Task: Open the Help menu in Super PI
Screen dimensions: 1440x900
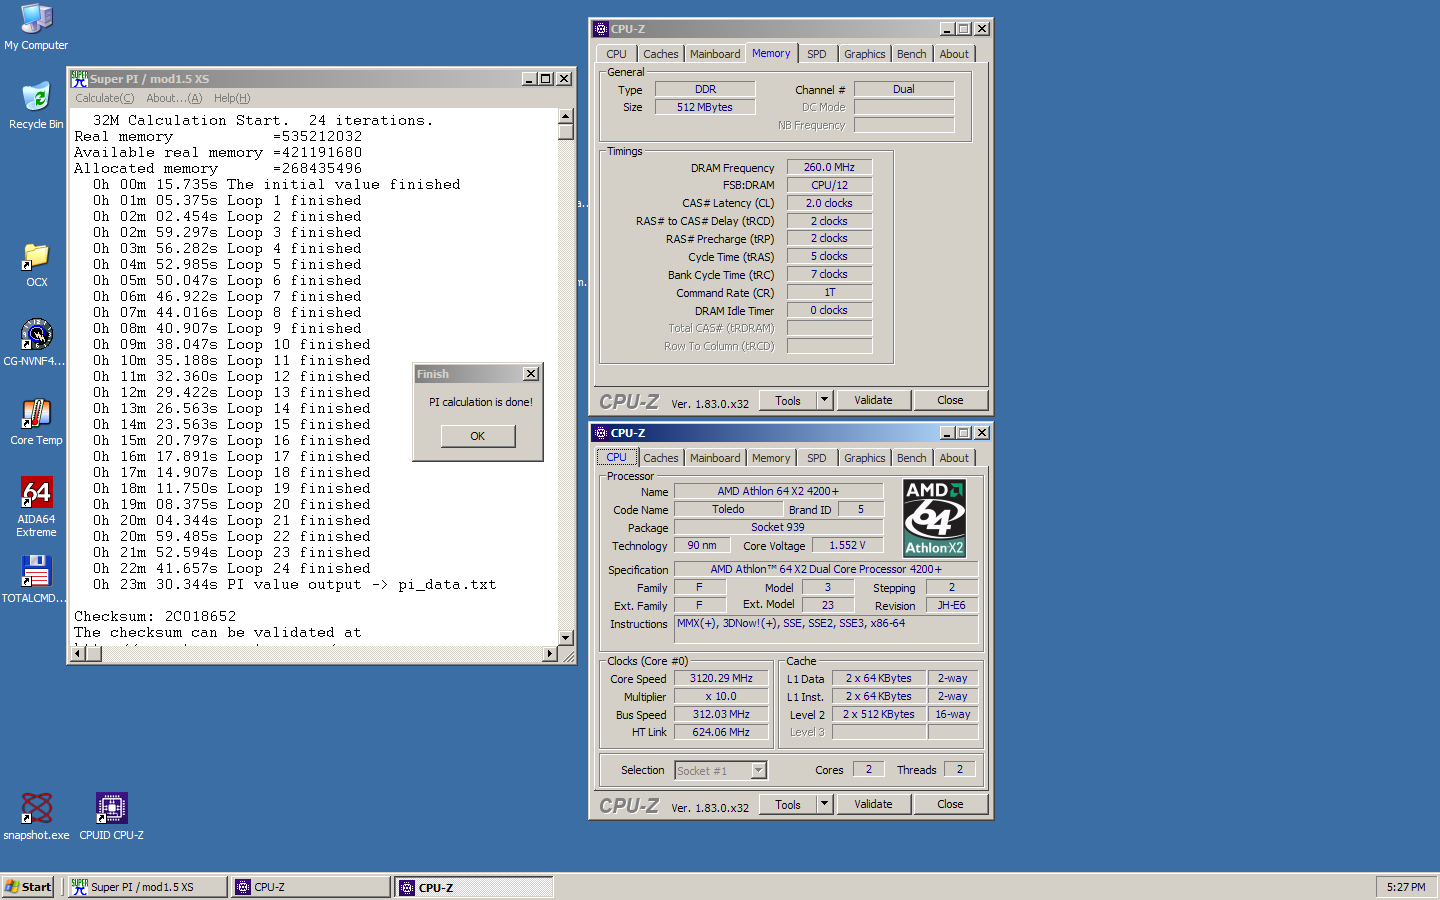Action: click(232, 98)
